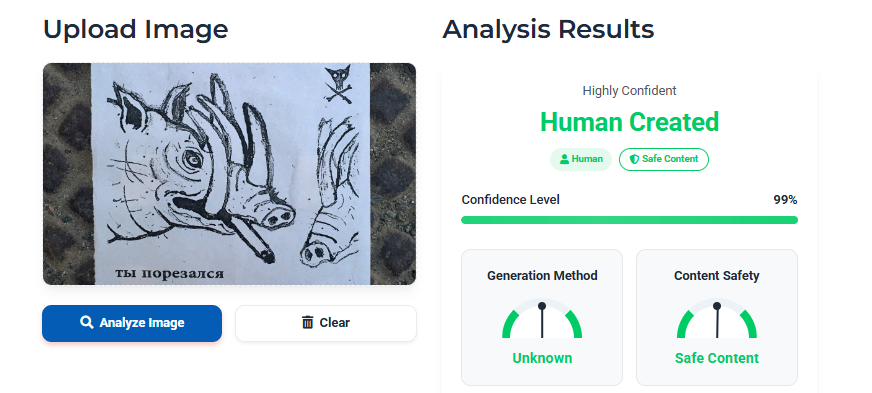Click the Human Created result heading
The width and height of the screenshot is (872, 393).
(x=630, y=122)
